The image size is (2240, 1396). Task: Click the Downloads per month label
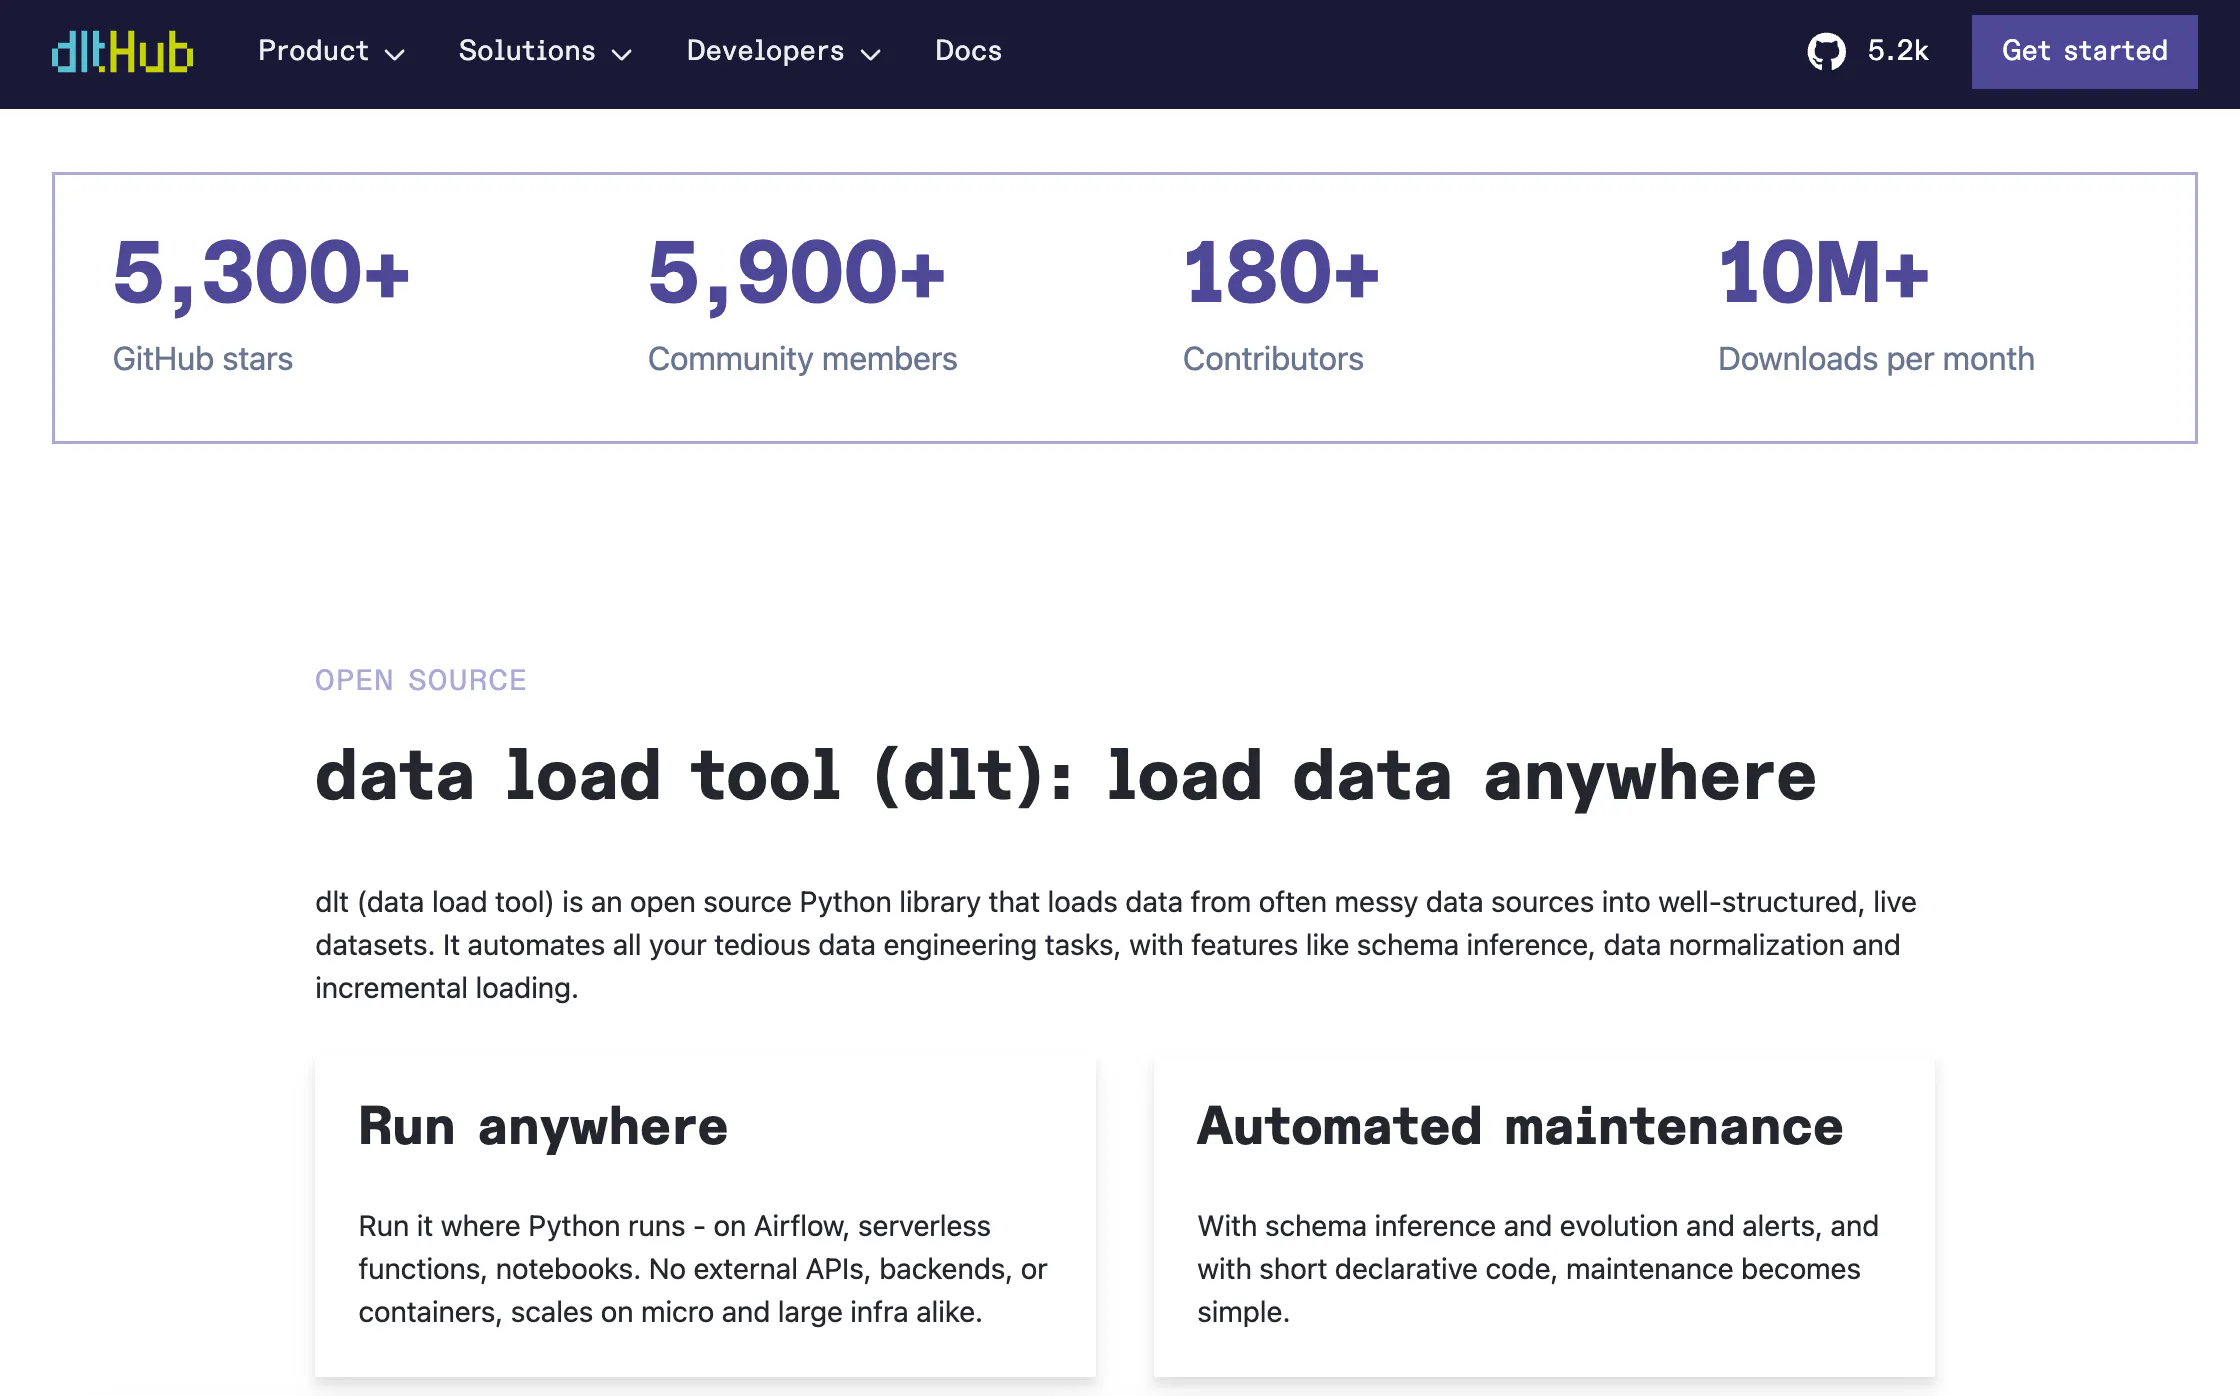tap(1876, 359)
